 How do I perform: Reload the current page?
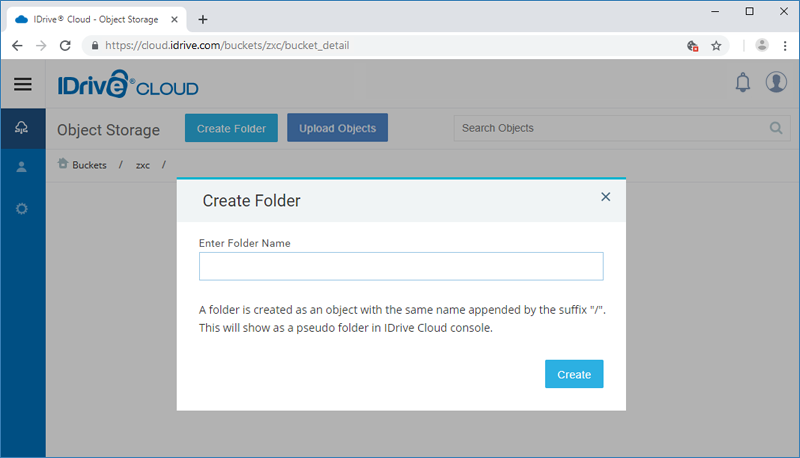(65, 45)
